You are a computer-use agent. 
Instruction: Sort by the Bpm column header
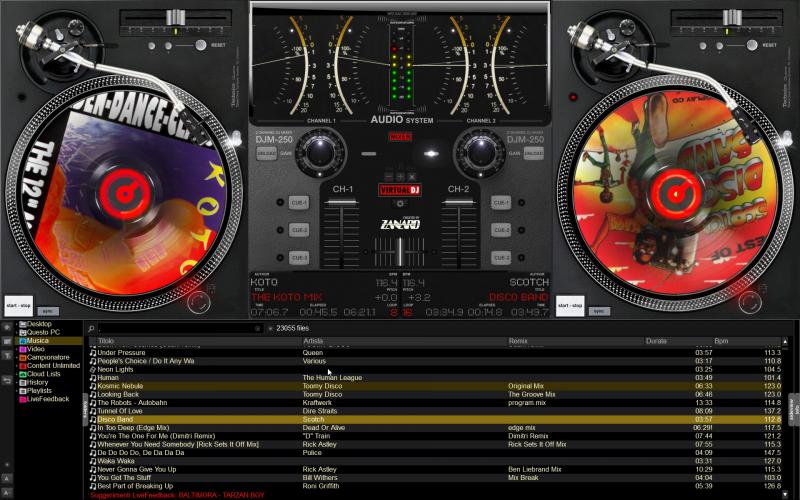(747, 341)
